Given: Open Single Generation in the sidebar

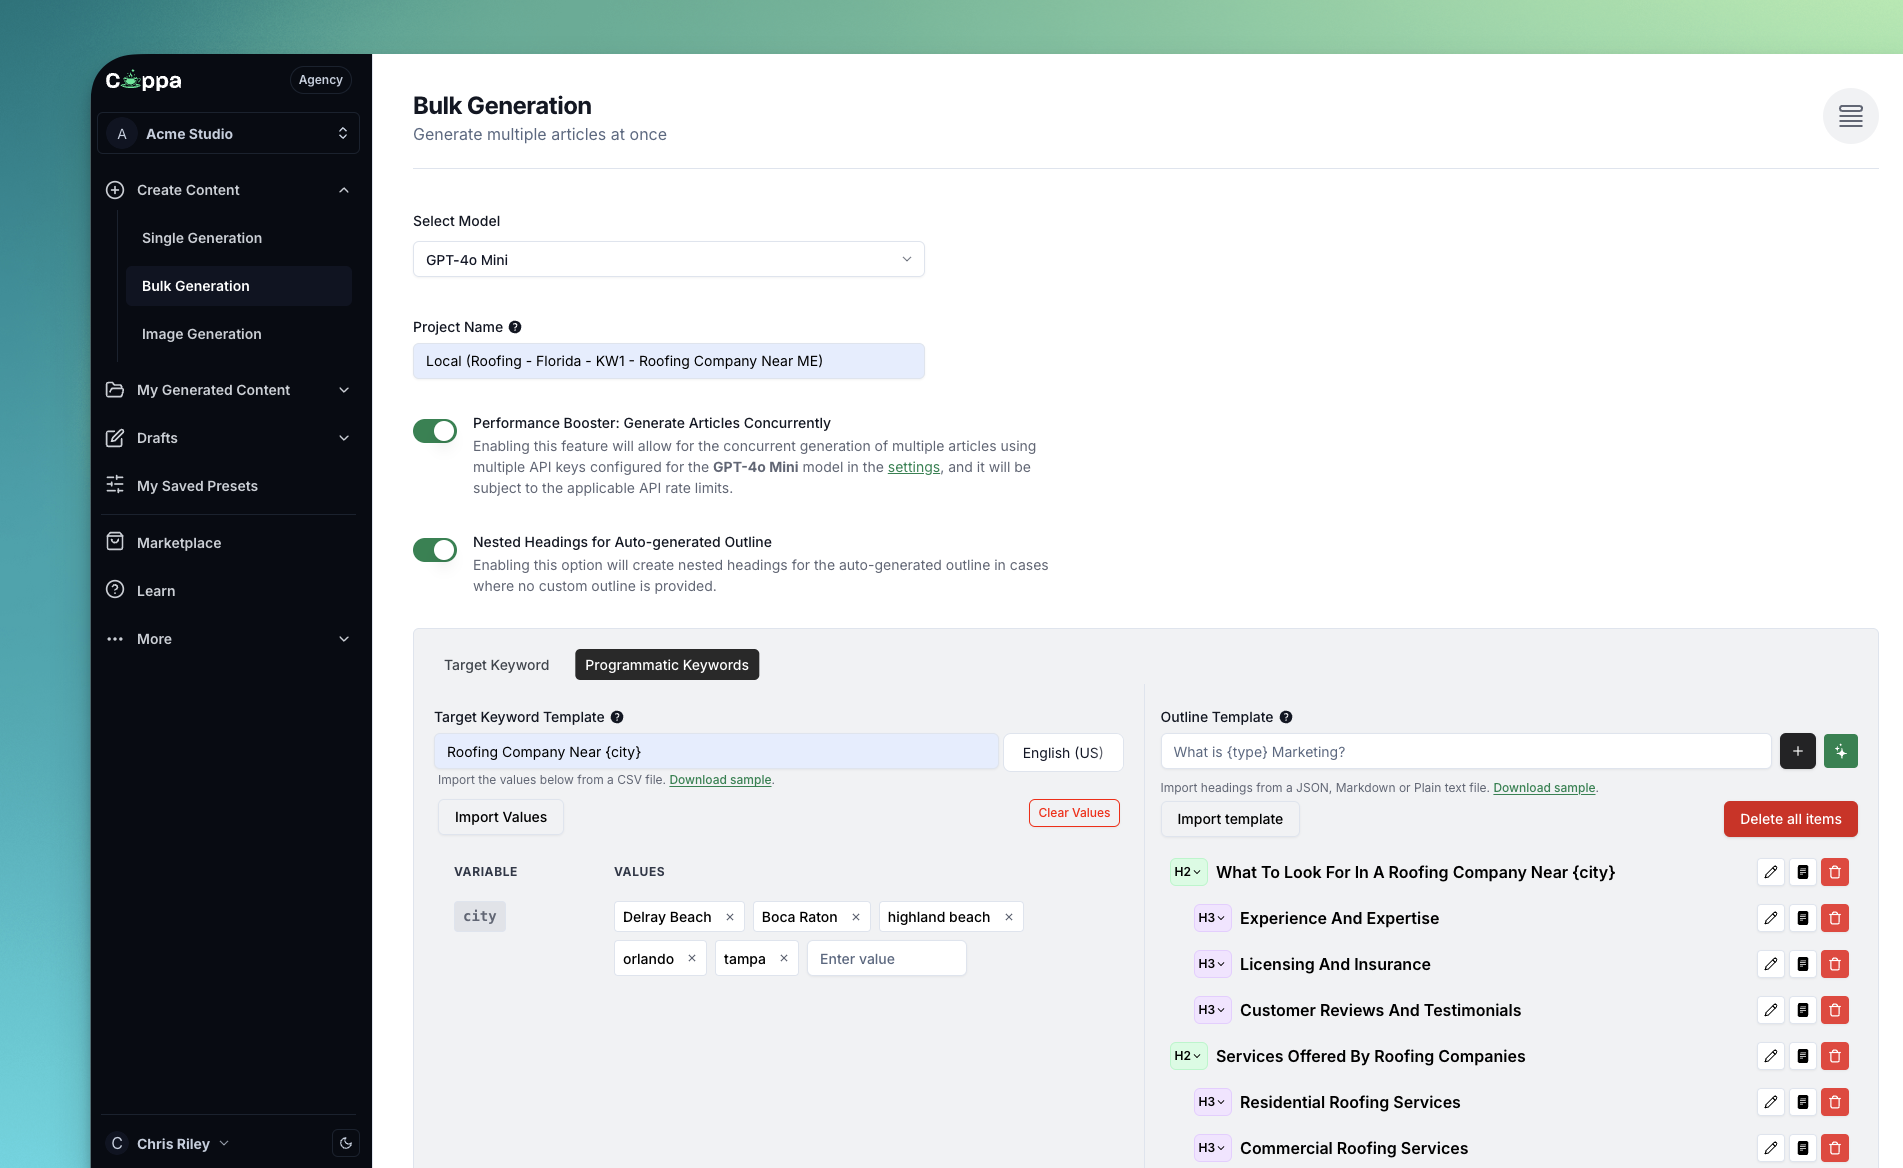Looking at the screenshot, I should point(202,238).
